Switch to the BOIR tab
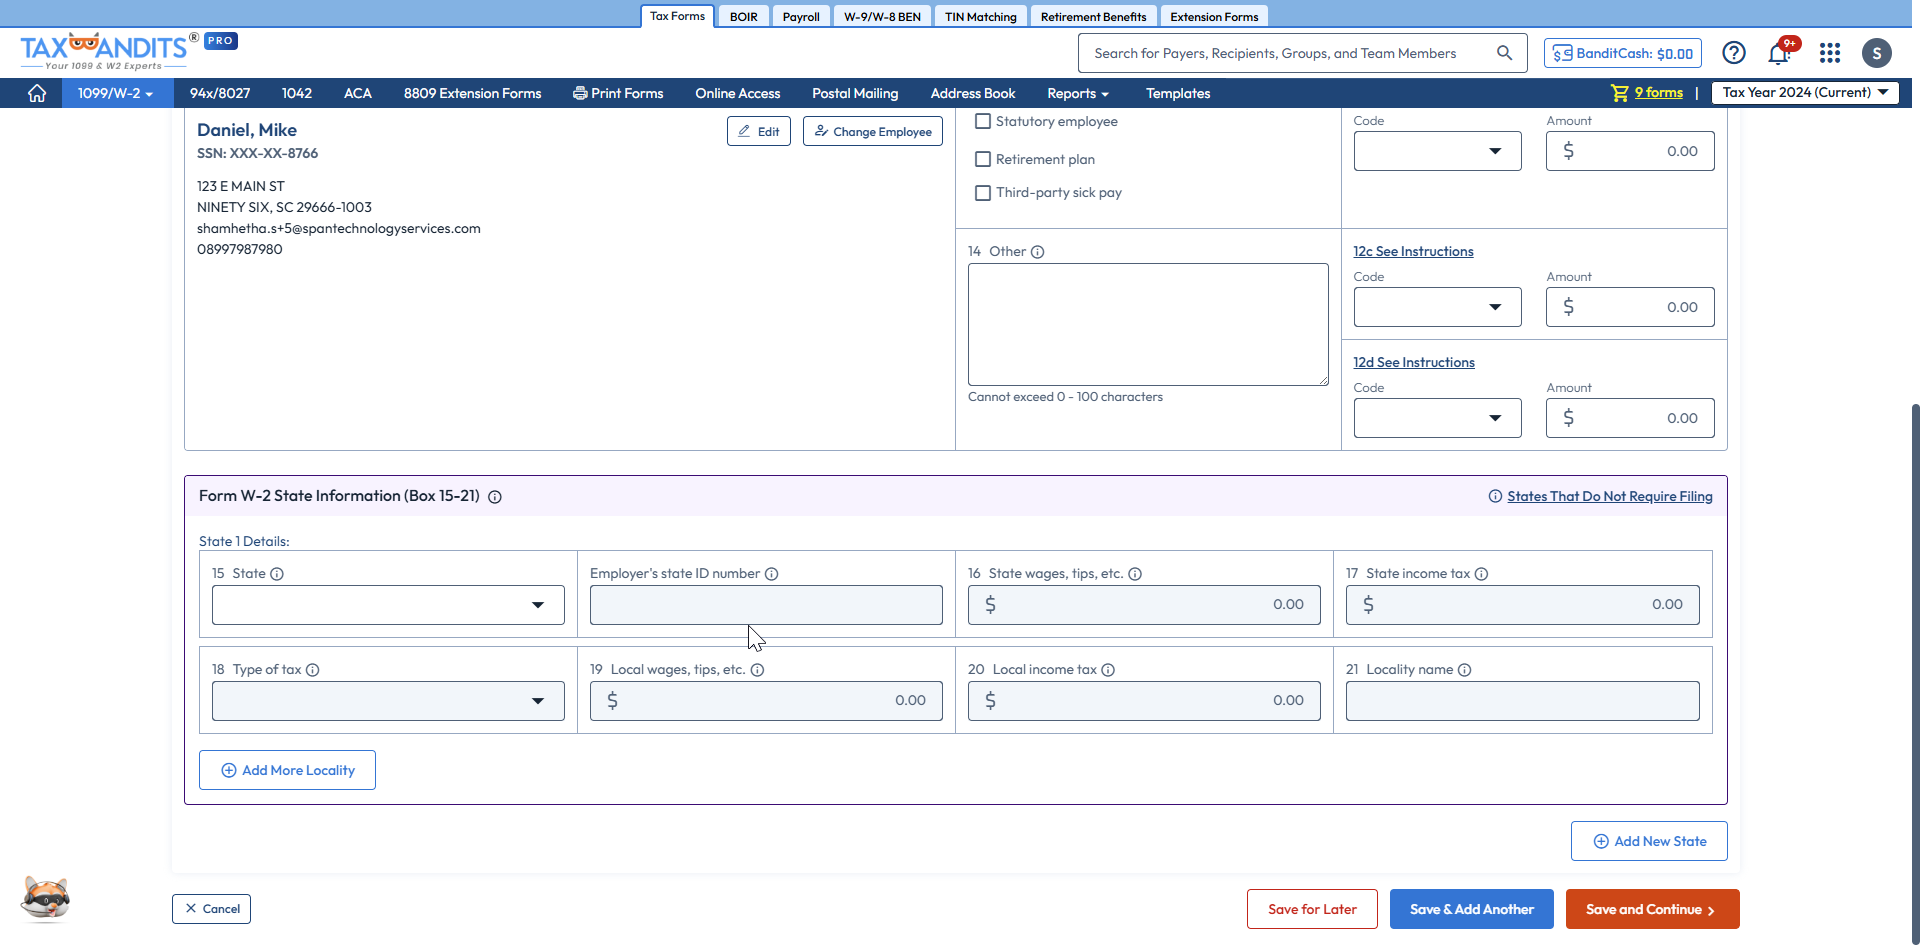The width and height of the screenshot is (1920, 945). coord(743,16)
